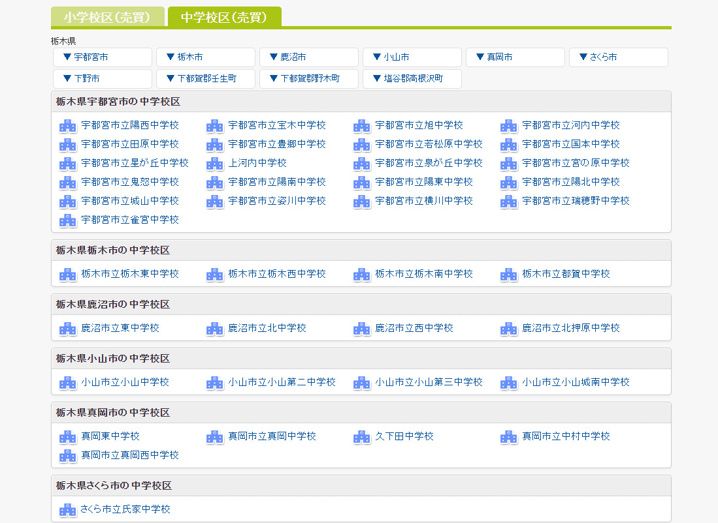Click the icon beside 小山市立小山第三中学校
The image size is (718, 523).
click(x=362, y=382)
